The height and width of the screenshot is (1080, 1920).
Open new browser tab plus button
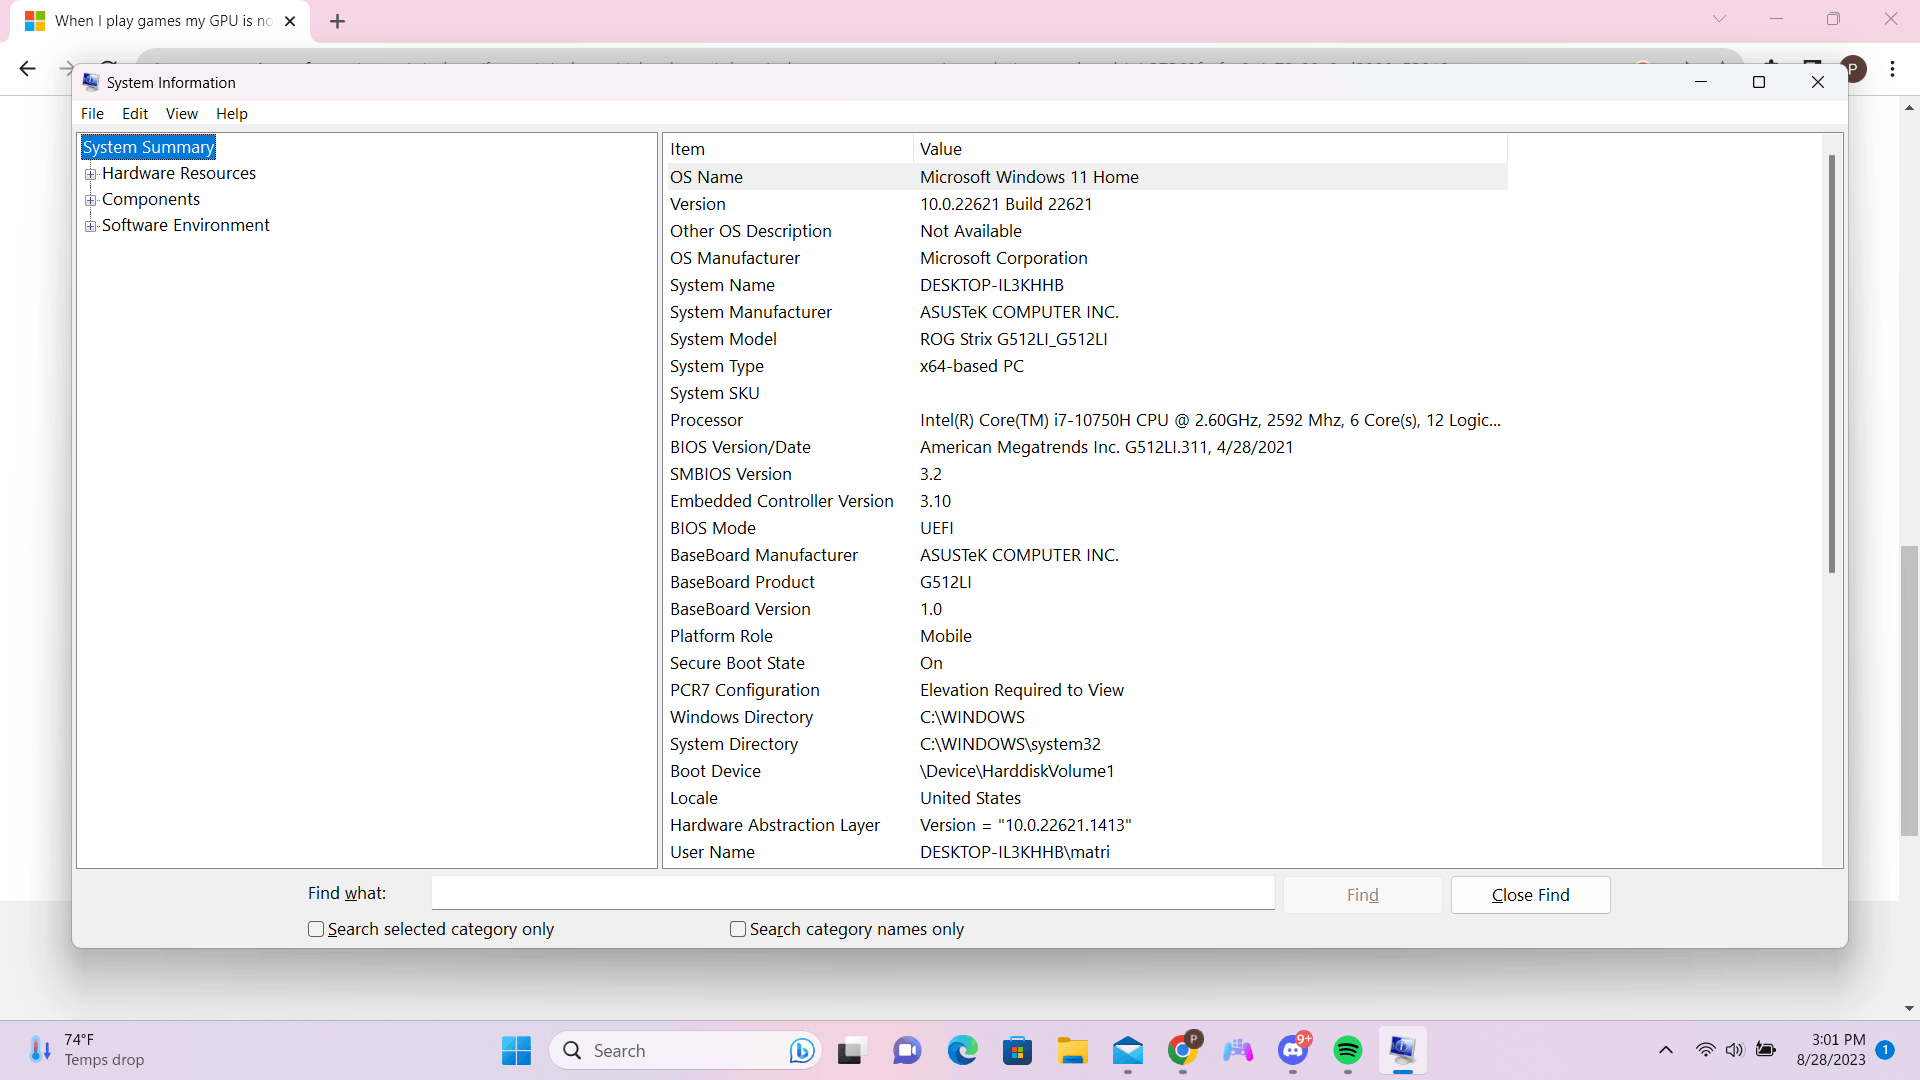(x=337, y=21)
